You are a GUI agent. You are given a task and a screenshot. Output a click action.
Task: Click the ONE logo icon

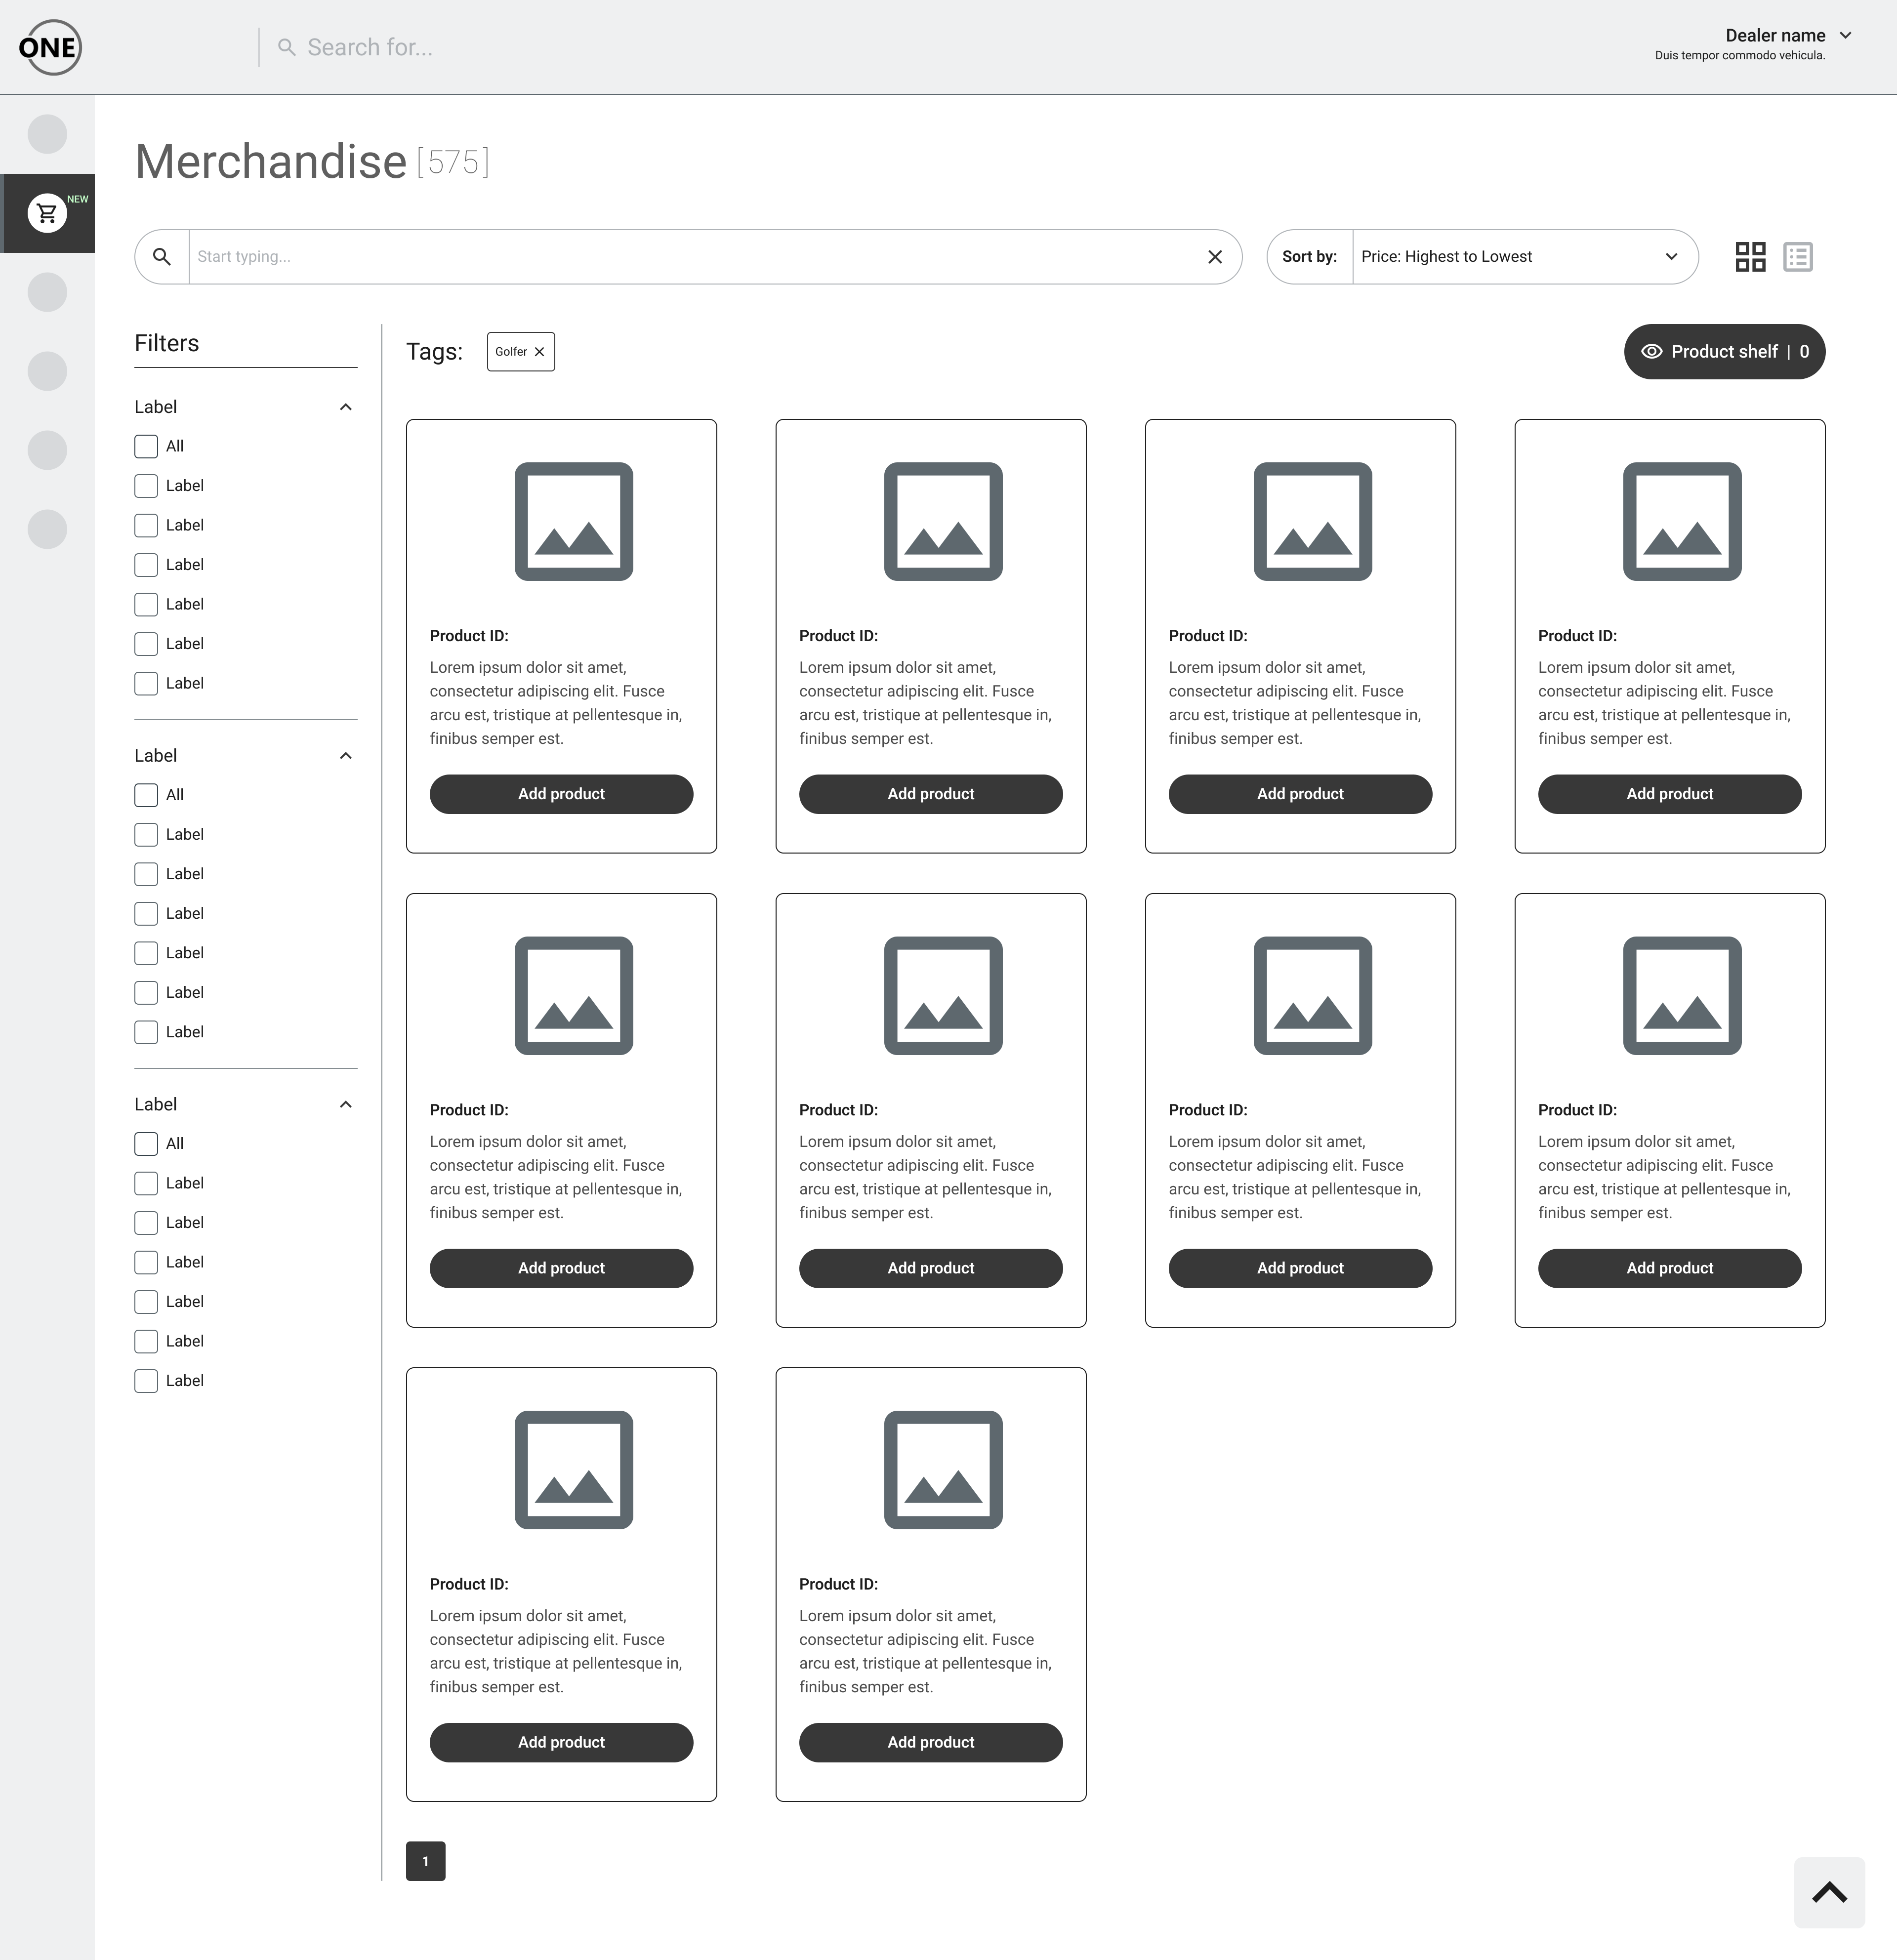click(49, 47)
